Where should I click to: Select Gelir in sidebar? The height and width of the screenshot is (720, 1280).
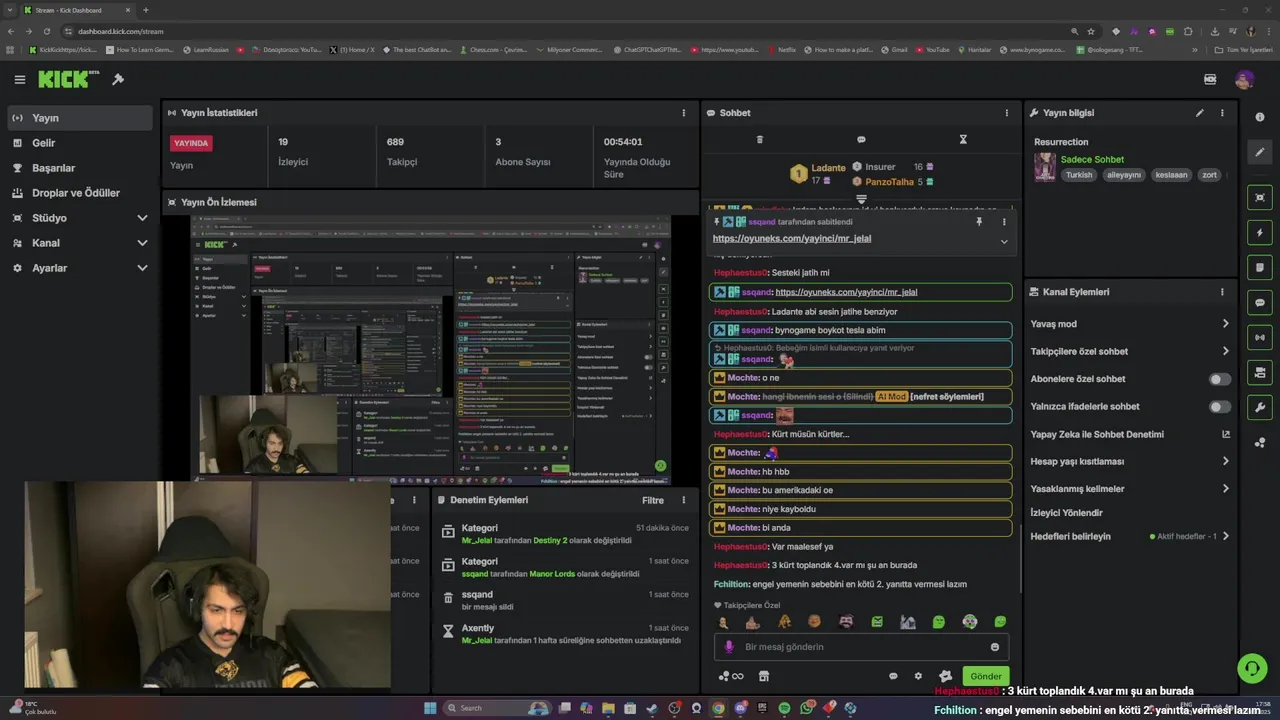pyautogui.click(x=80, y=143)
